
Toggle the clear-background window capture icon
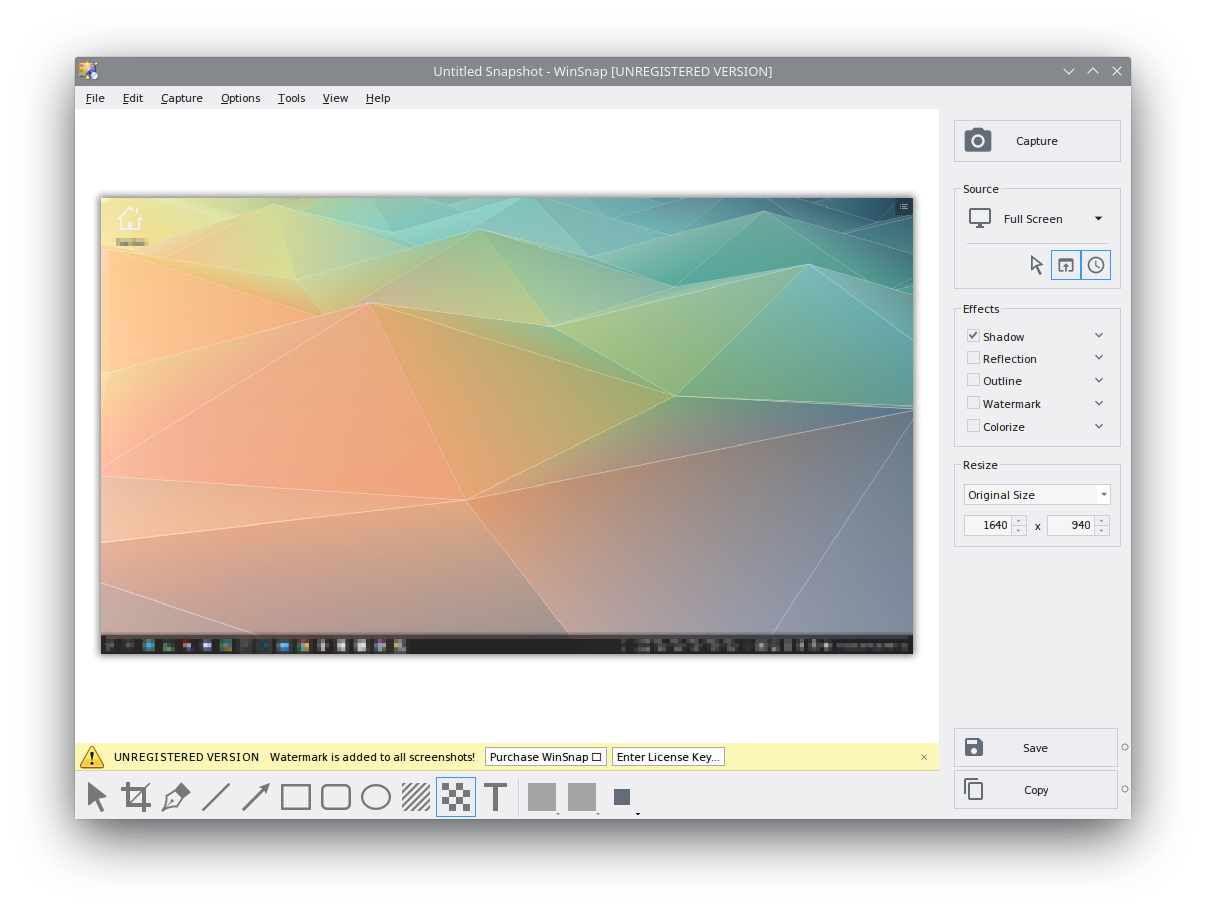1066,265
